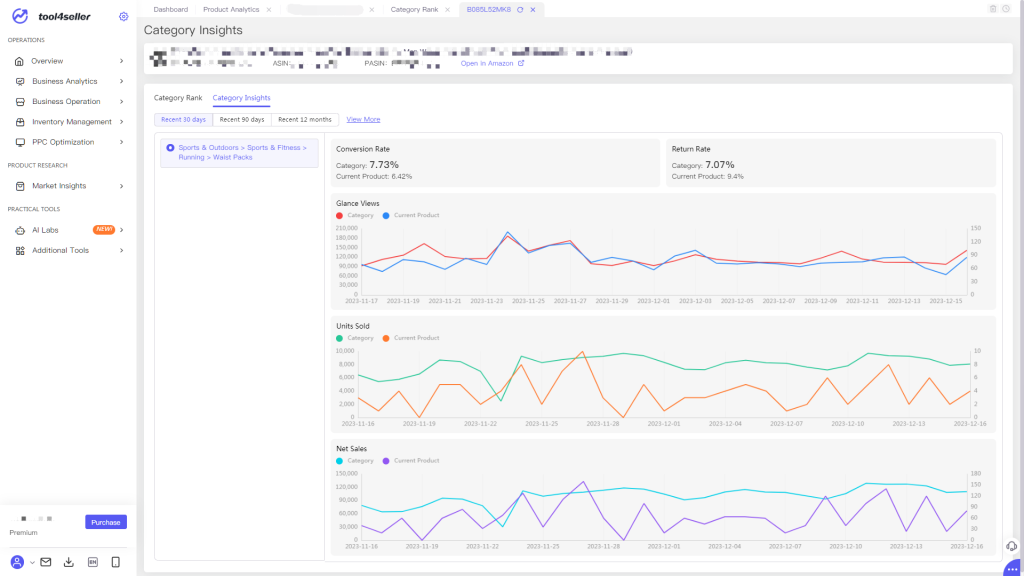This screenshot has height=576, width=1024.
Task: Click the tool4seller logo
Action: (x=51, y=16)
